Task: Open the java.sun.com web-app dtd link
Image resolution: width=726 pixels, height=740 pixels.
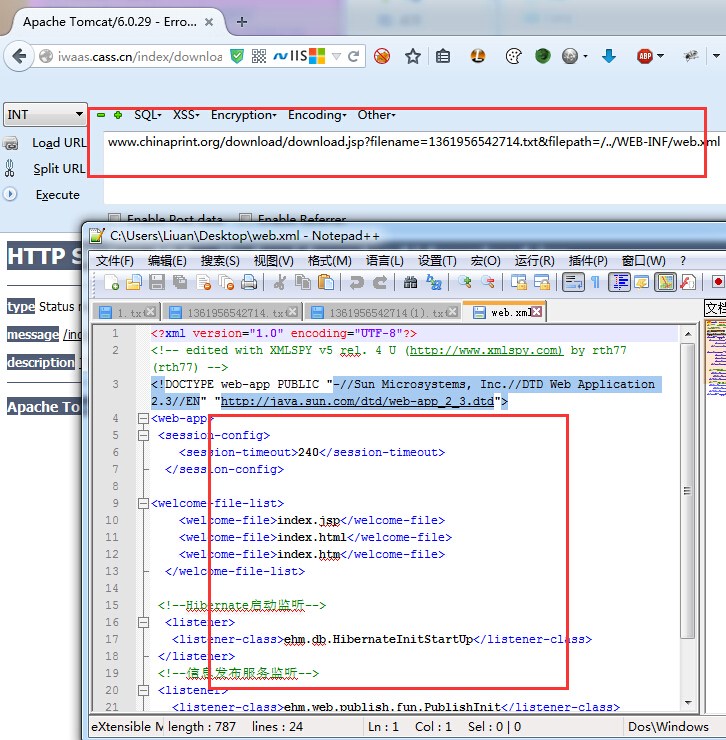Action: (357, 401)
